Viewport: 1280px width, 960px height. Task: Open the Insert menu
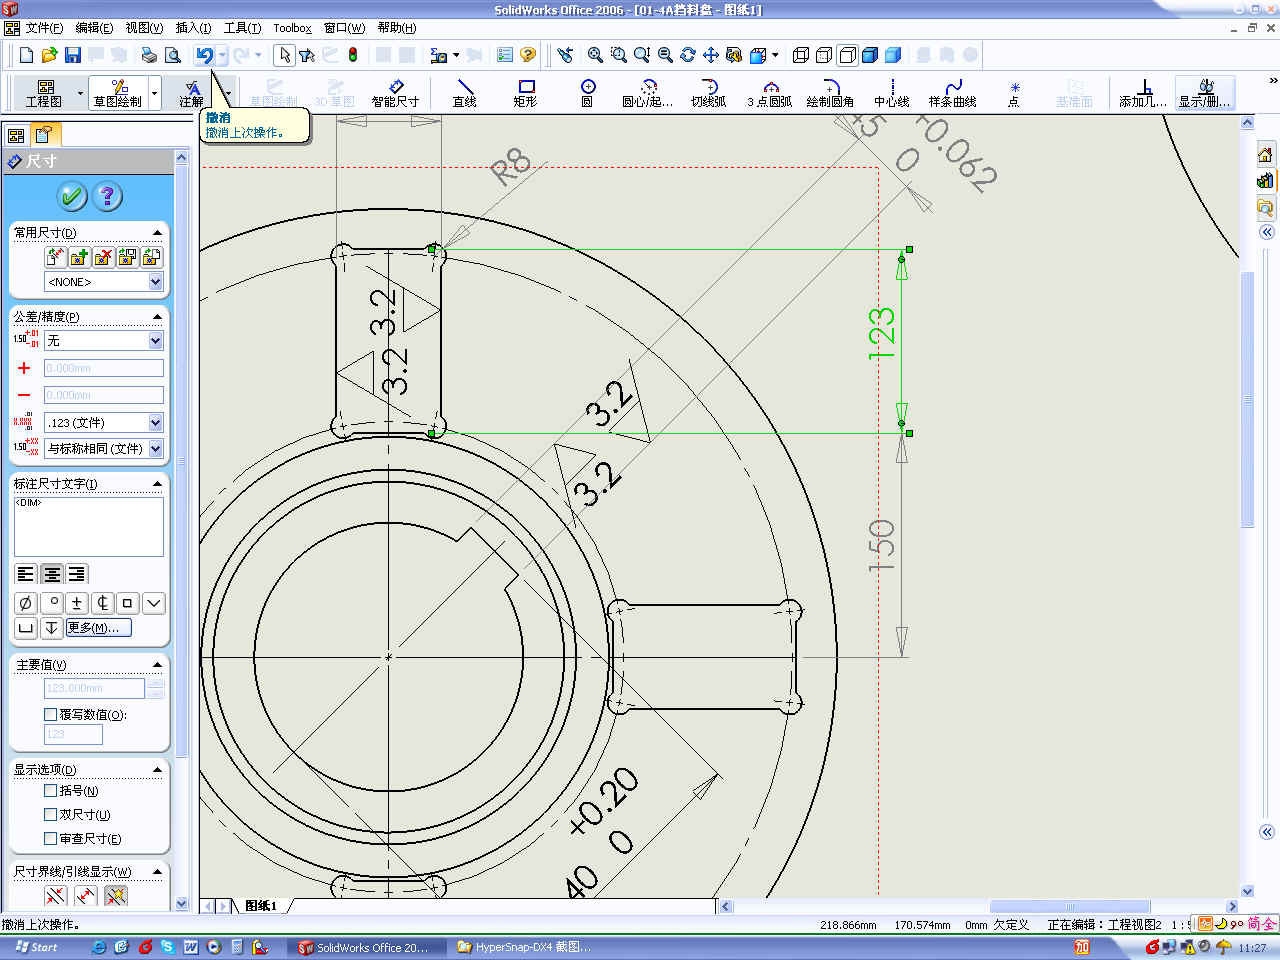point(193,28)
